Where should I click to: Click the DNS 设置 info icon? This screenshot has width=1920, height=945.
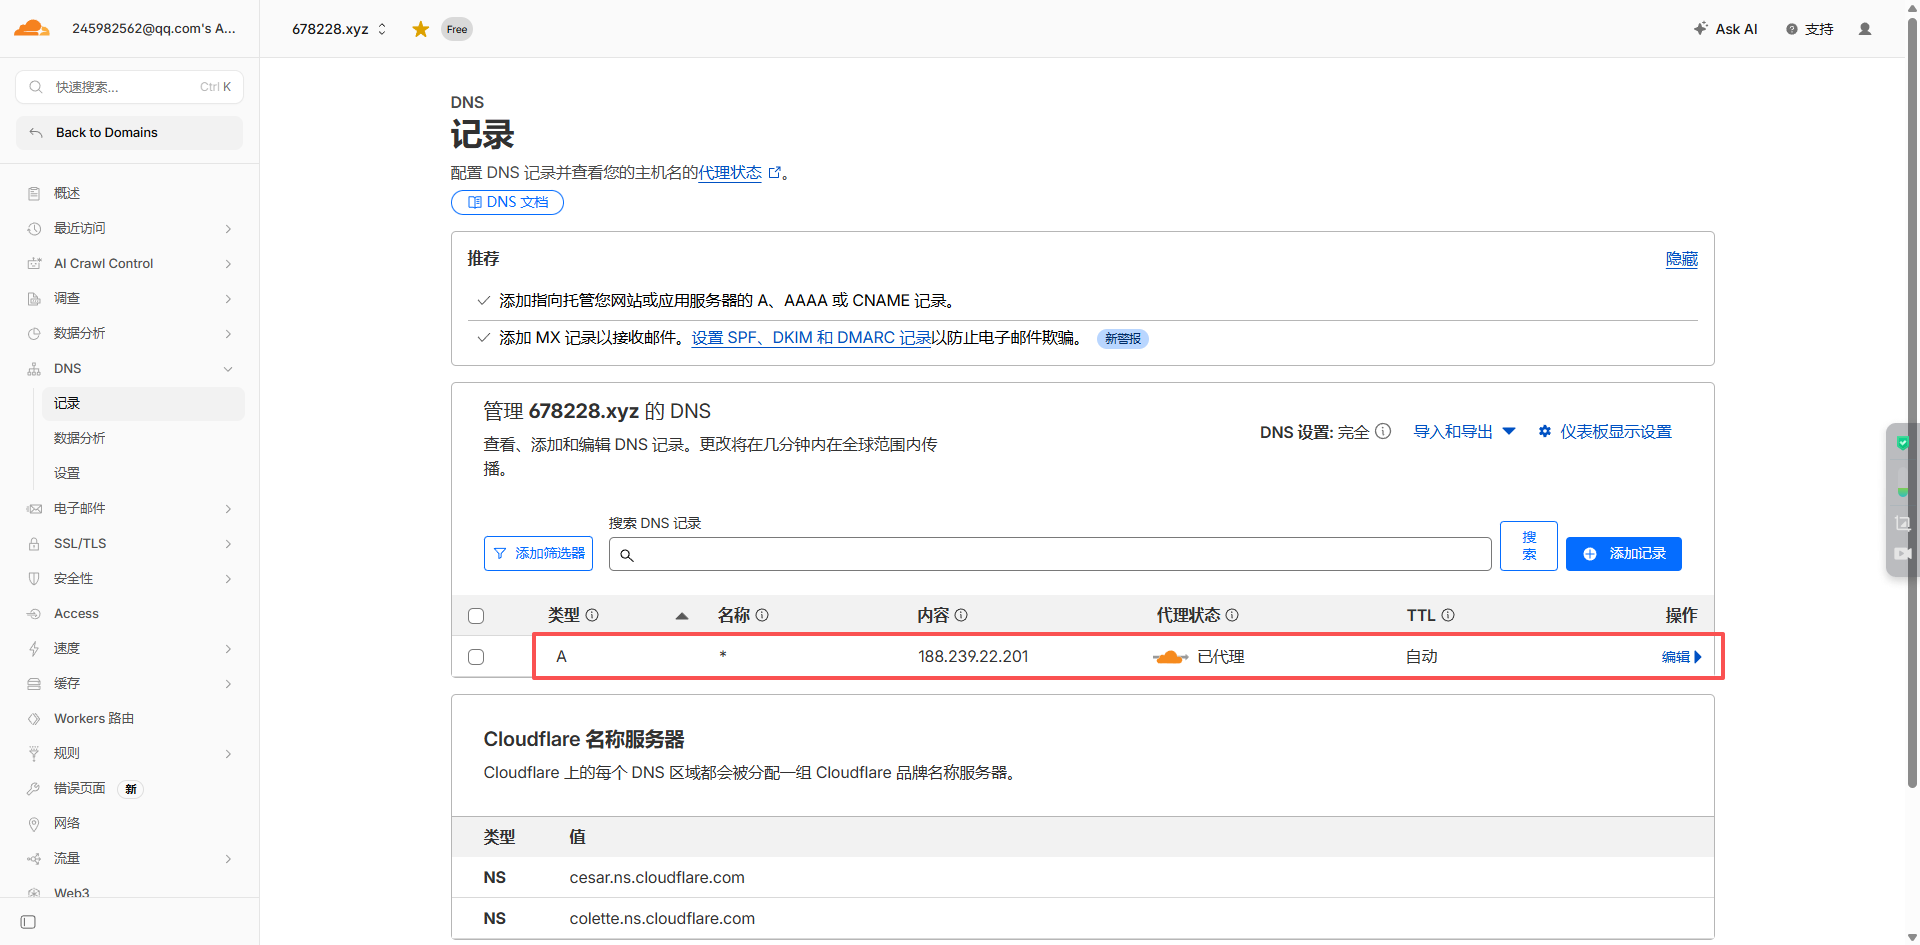(x=1383, y=431)
